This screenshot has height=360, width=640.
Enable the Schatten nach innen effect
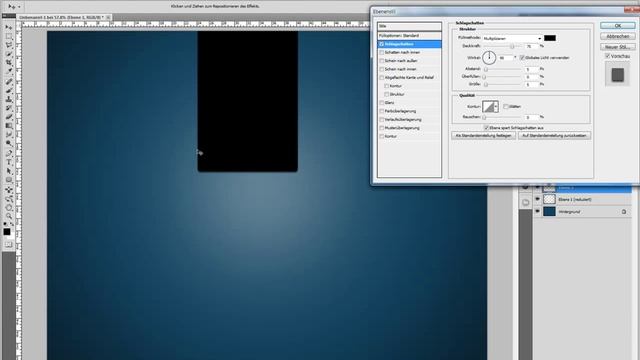click(x=382, y=53)
